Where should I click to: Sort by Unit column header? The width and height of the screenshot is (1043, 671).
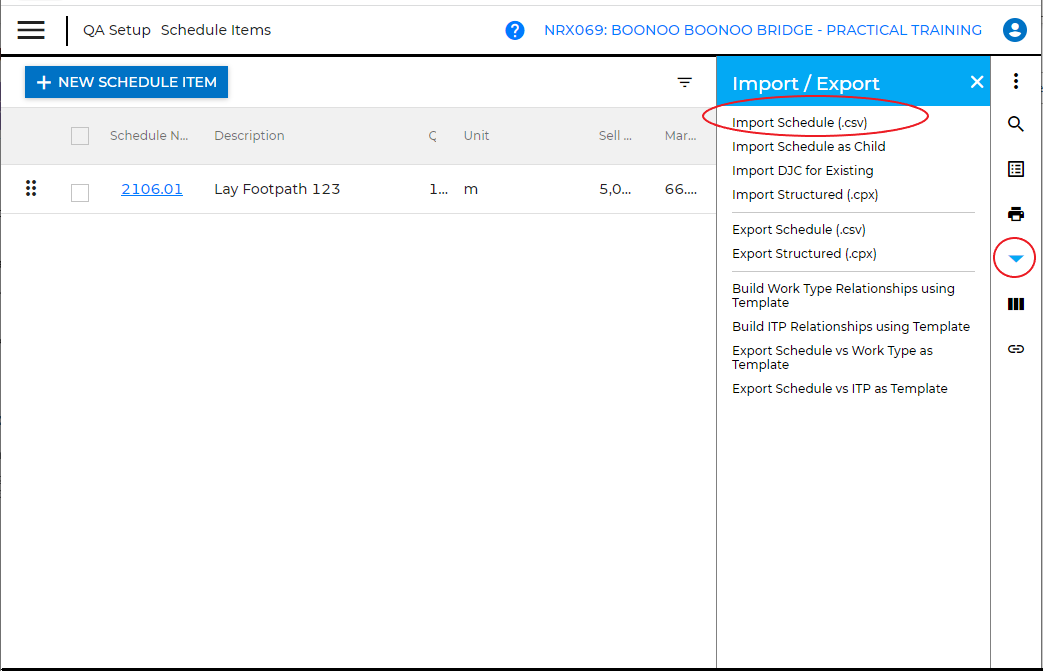tap(476, 136)
